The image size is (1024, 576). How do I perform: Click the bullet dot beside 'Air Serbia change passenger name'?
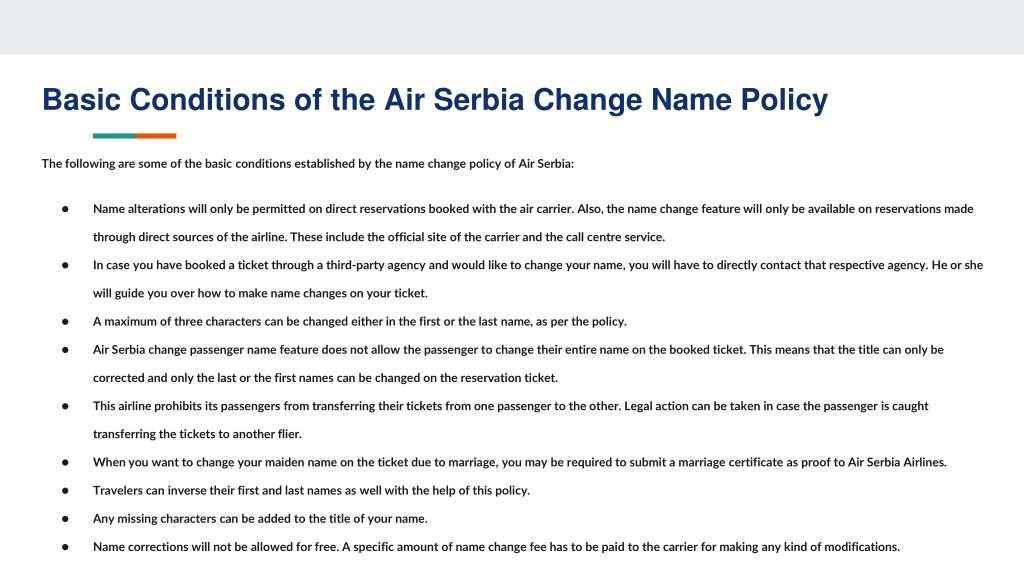point(65,349)
